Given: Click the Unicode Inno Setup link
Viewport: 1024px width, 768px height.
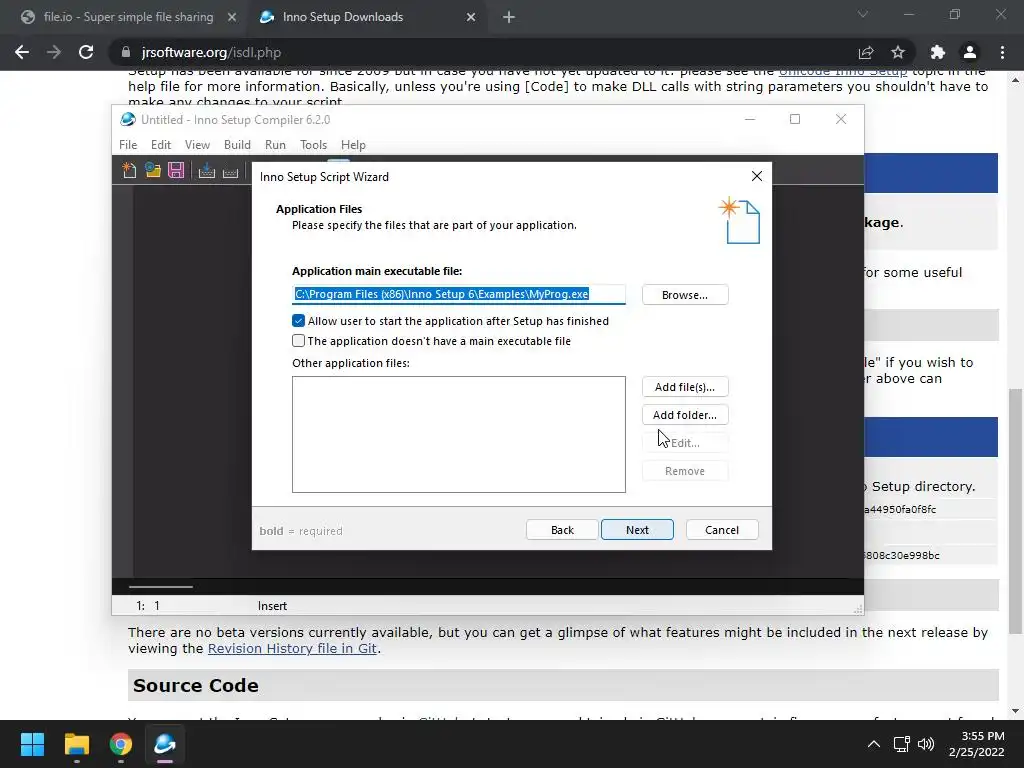Looking at the screenshot, I should [x=842, y=72].
